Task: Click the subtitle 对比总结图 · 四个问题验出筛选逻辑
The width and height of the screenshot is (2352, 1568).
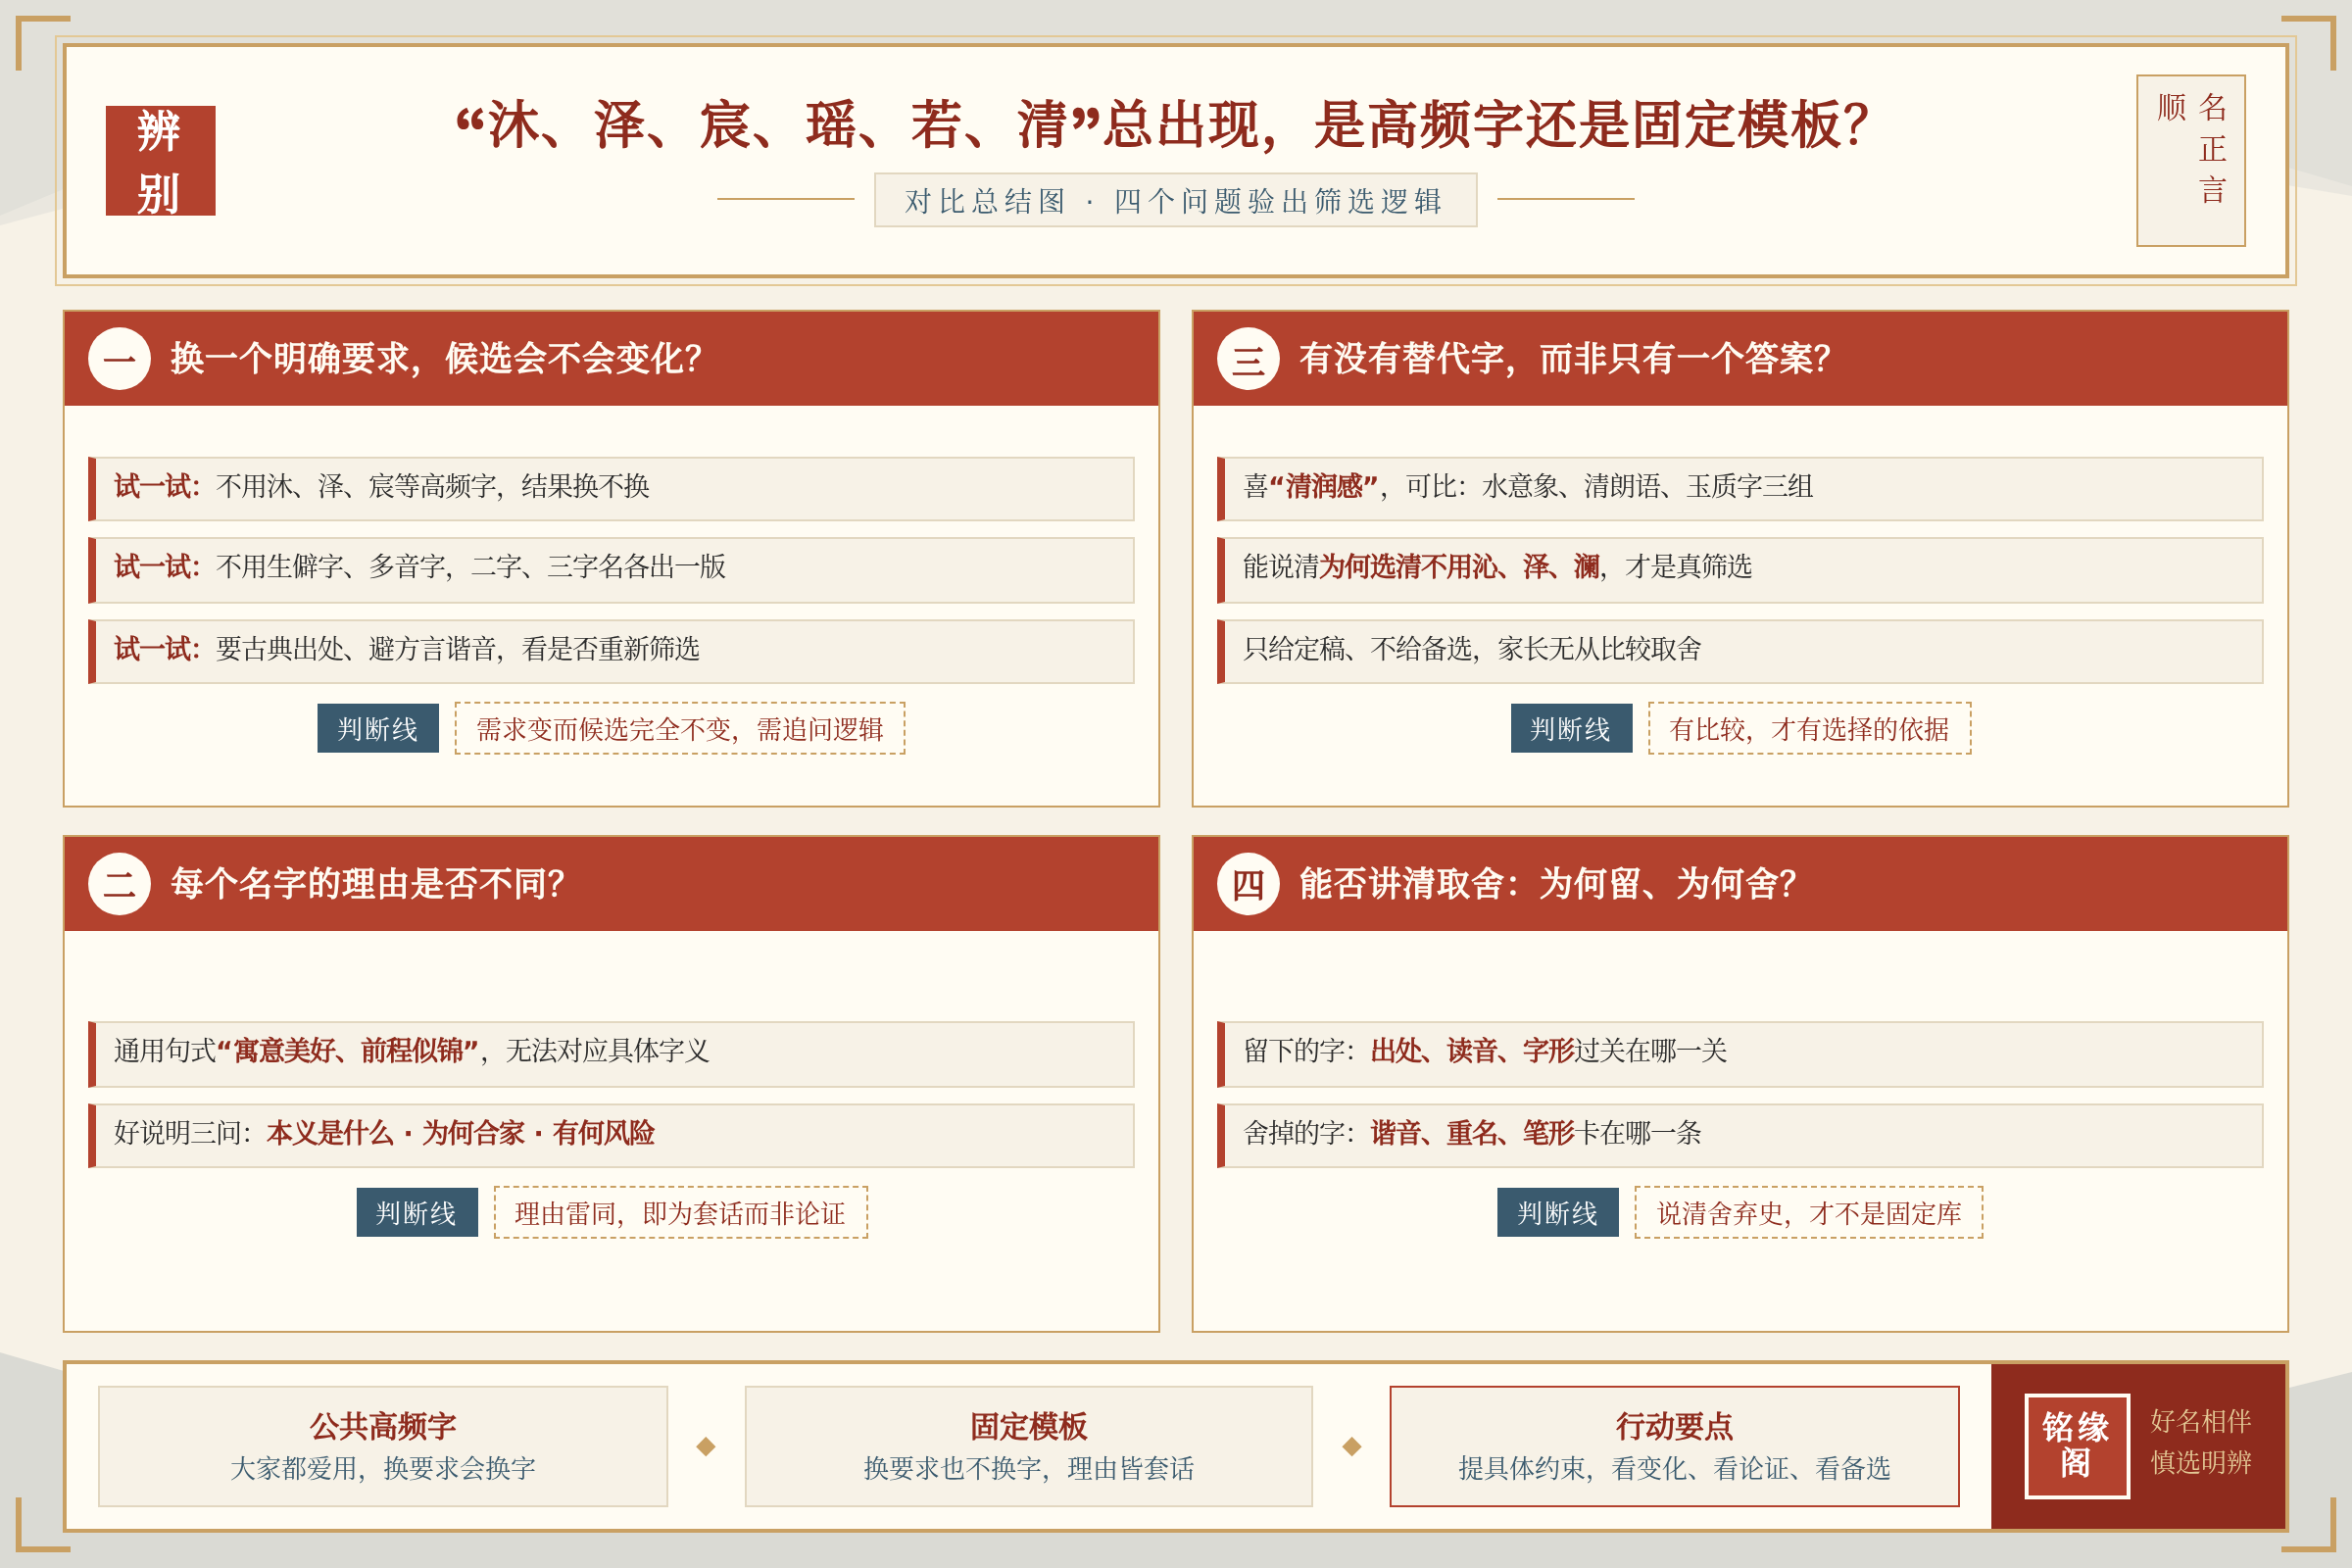Action: [x=1175, y=200]
